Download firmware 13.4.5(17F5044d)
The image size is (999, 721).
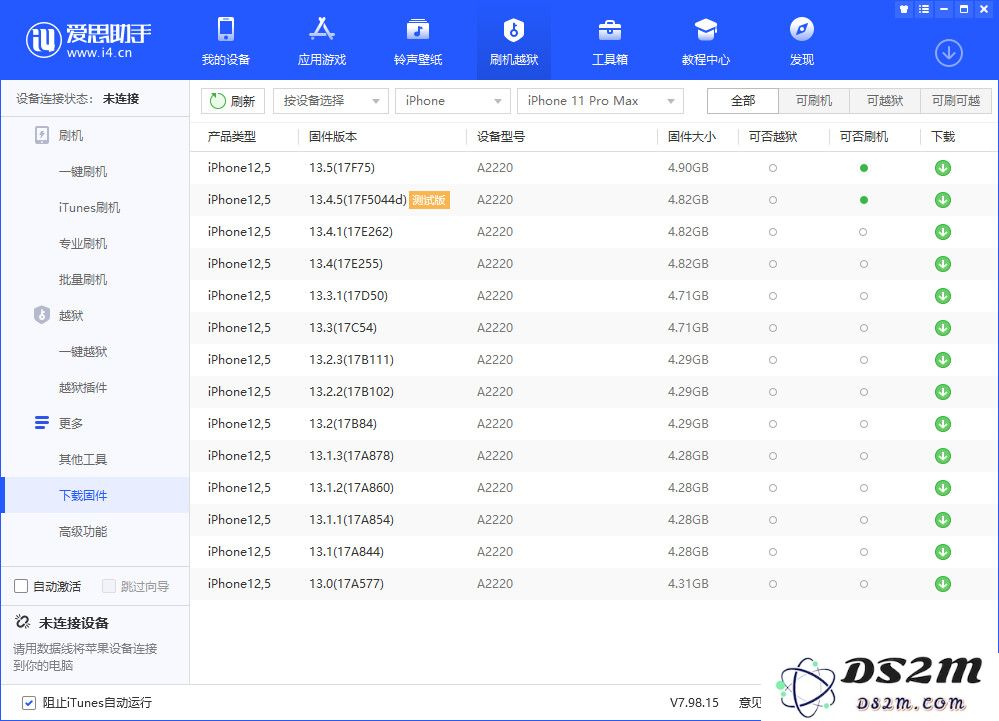[943, 200]
